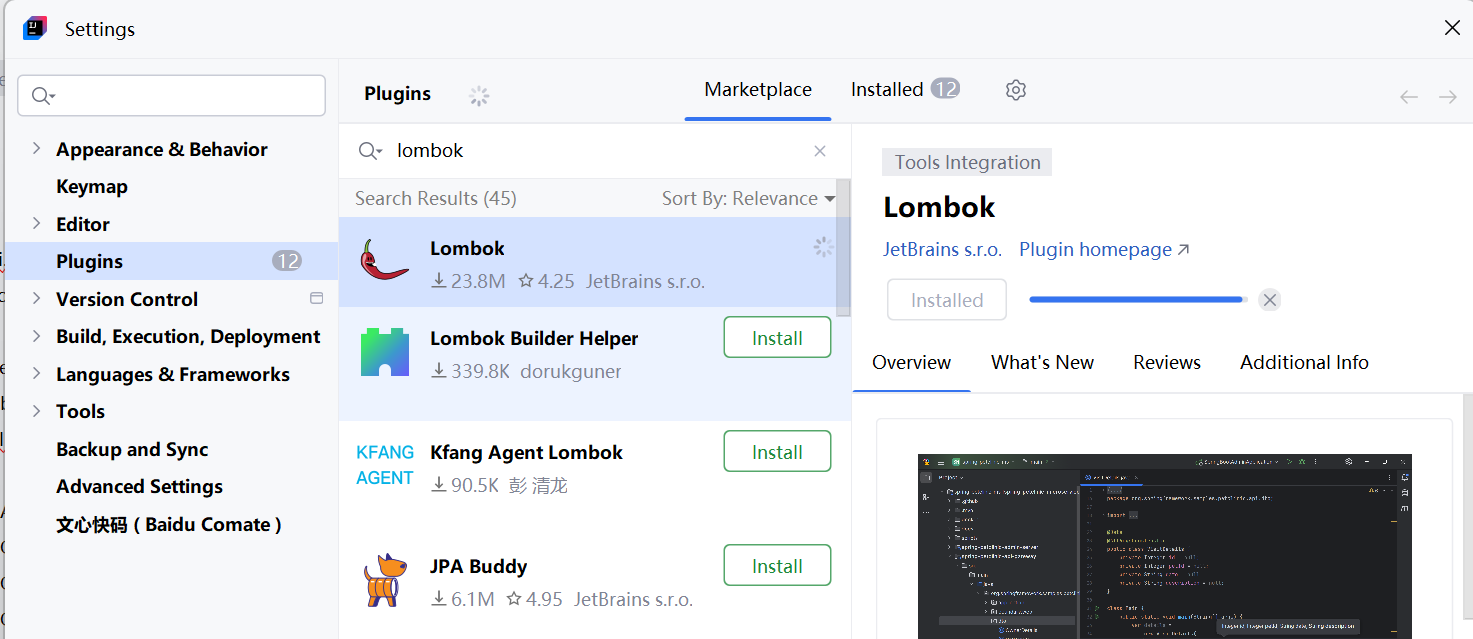Click the Plugins 12 count badge

[287, 261]
